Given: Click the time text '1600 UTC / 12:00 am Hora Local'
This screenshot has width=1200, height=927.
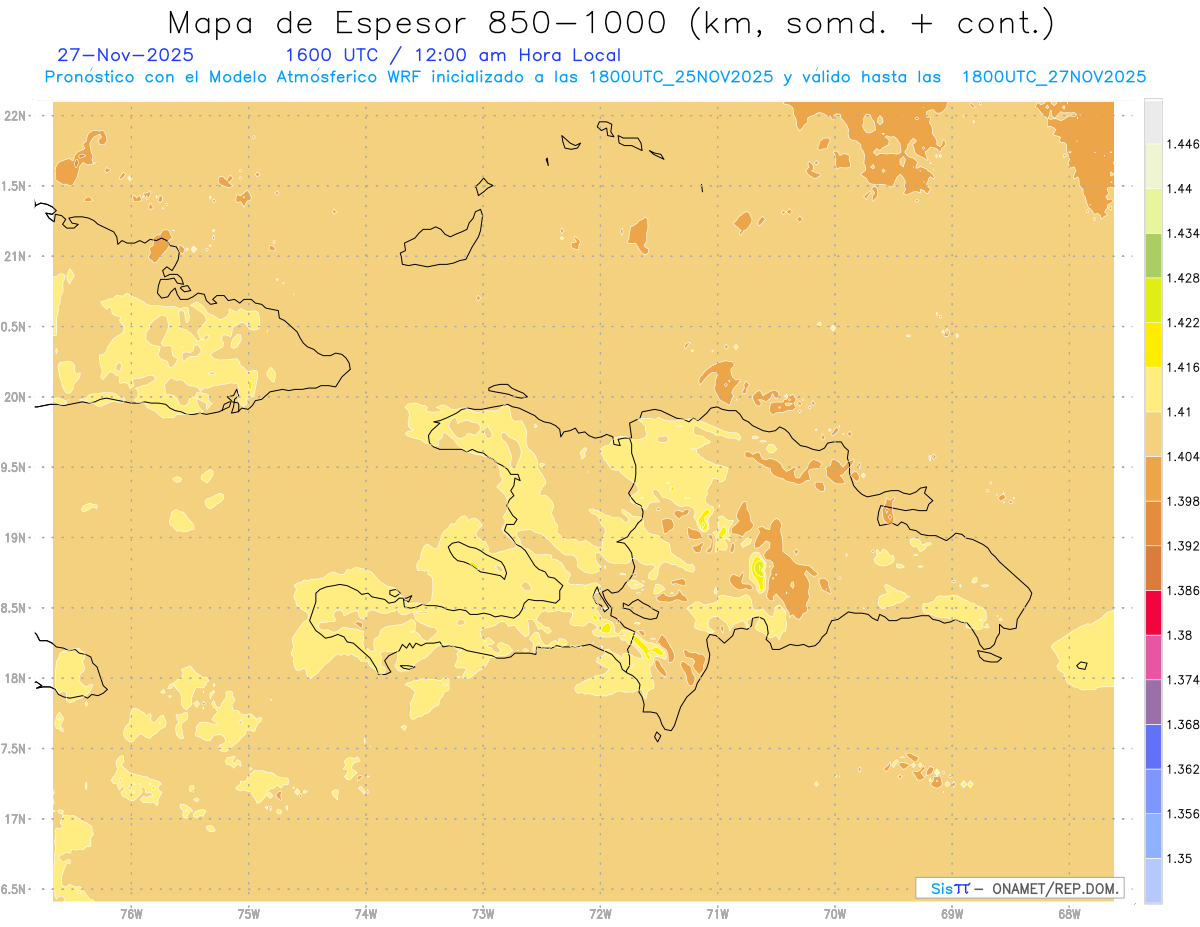Looking at the screenshot, I should click(x=453, y=55).
